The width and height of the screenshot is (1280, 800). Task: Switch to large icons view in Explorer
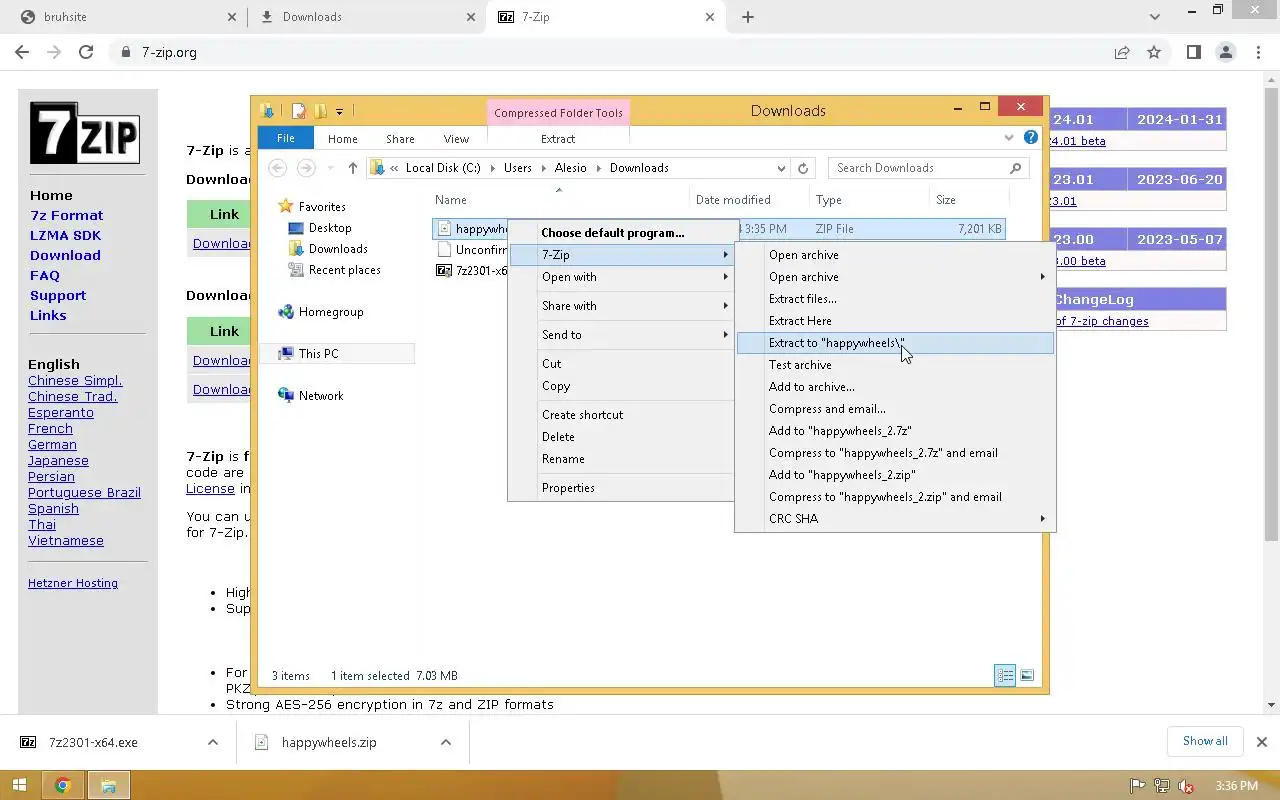tap(1027, 676)
